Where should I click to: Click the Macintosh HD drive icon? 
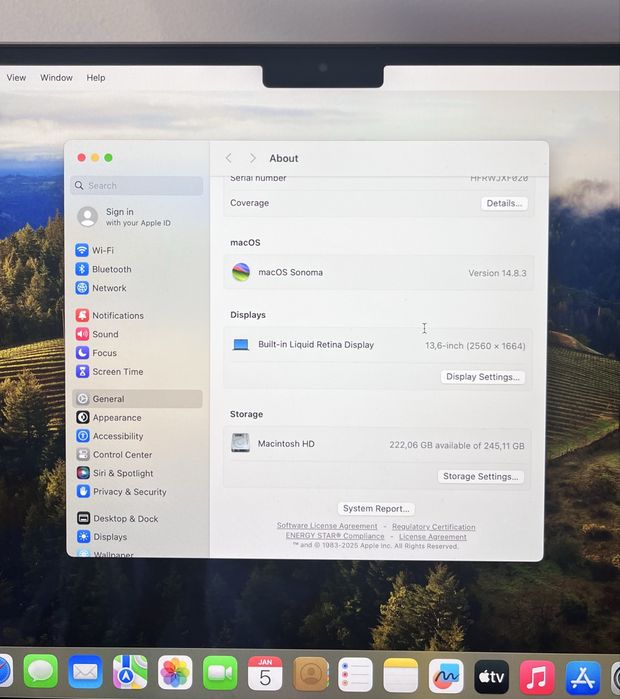coord(240,443)
